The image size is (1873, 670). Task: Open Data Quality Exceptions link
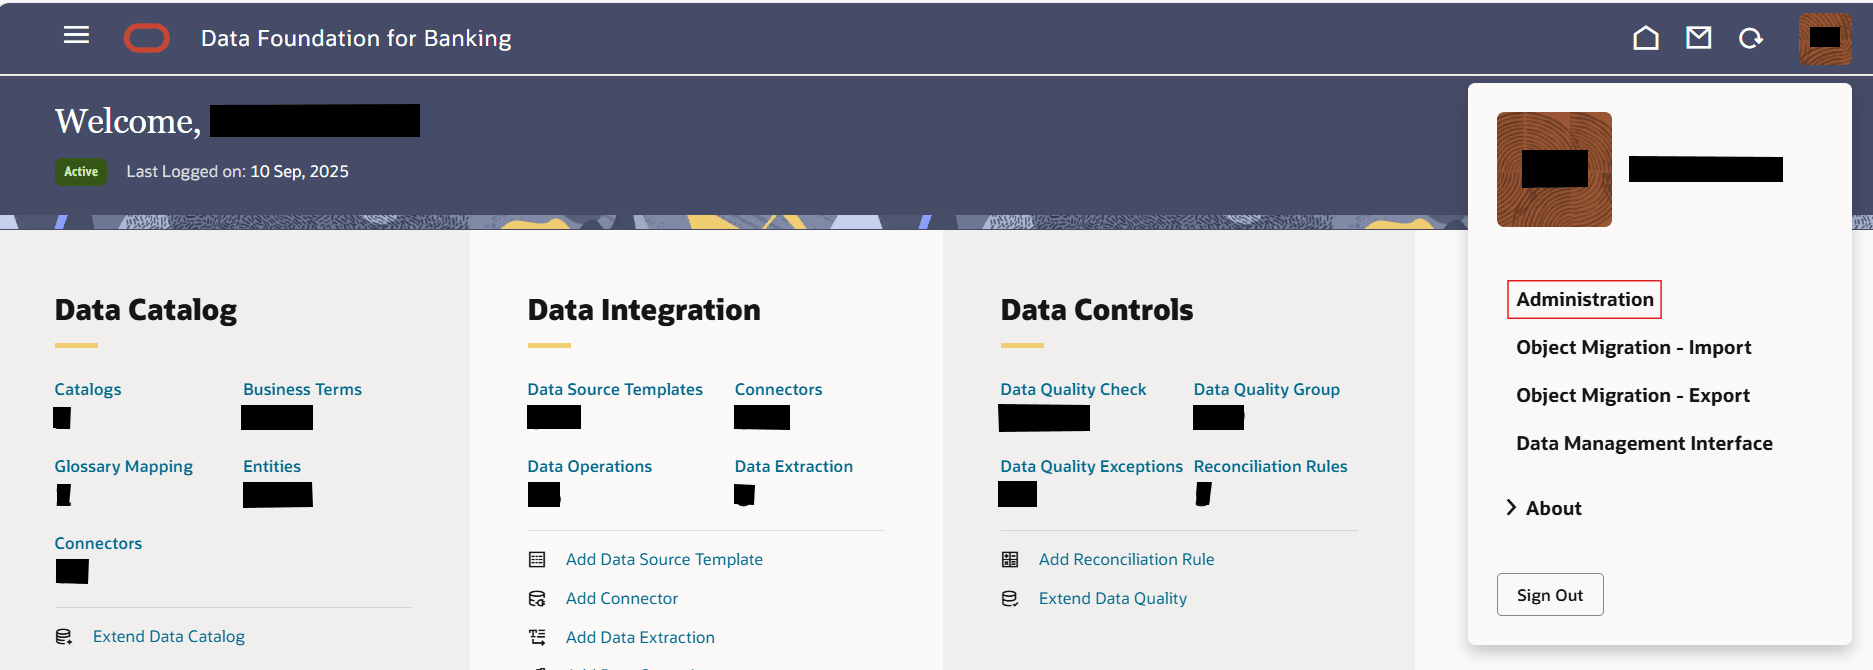[x=1091, y=466]
